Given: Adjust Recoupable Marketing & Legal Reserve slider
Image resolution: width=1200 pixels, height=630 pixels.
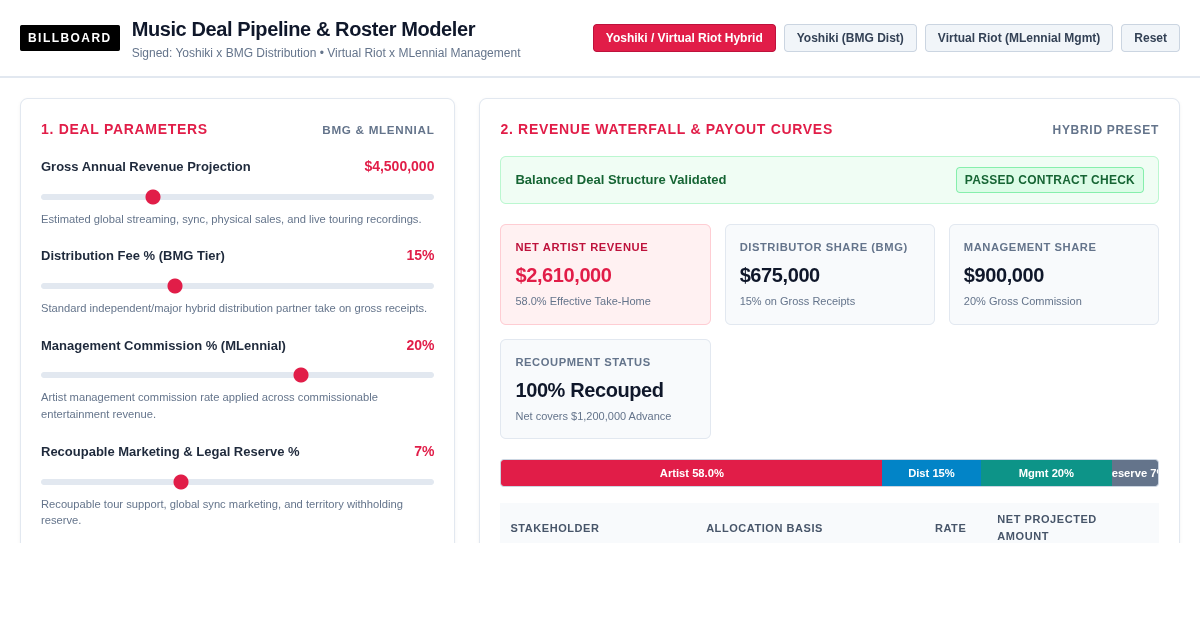Looking at the screenshot, I should pos(237,482).
